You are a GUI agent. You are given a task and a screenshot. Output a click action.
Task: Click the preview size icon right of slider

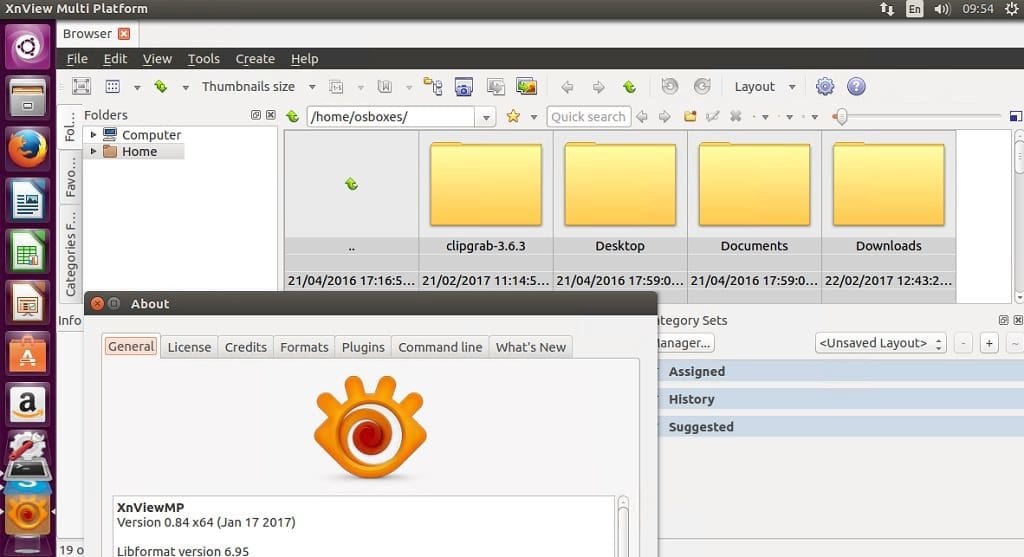pyautogui.click(x=1016, y=116)
